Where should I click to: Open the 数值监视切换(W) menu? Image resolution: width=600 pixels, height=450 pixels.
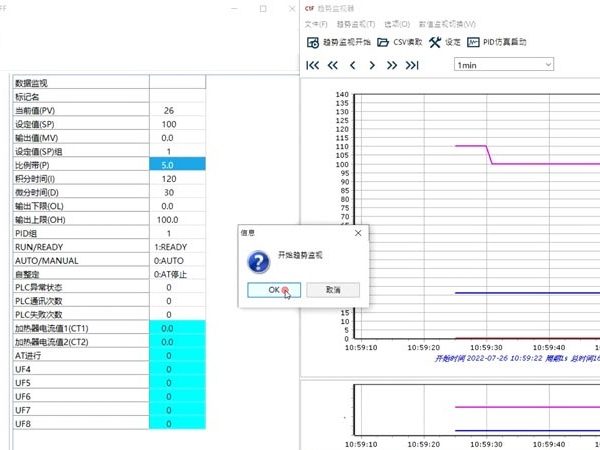coord(448,23)
